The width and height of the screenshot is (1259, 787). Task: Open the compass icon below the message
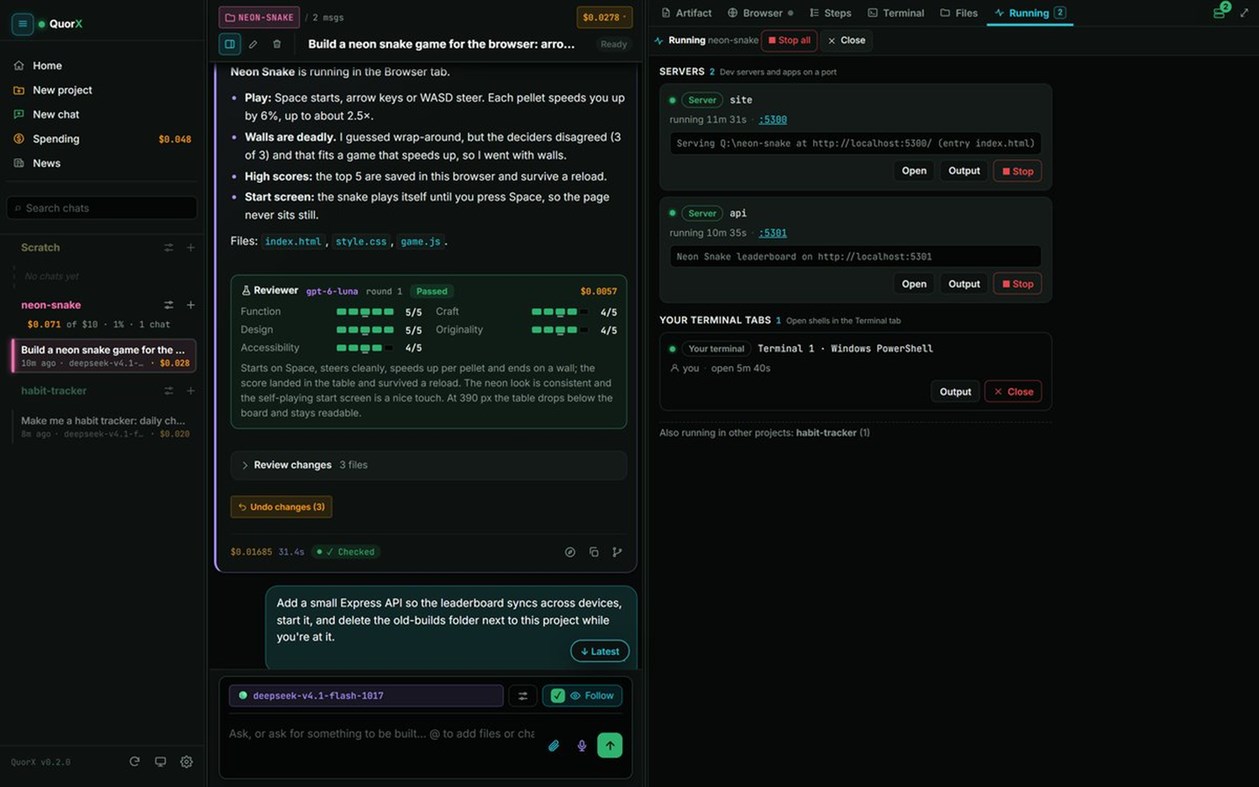point(570,552)
